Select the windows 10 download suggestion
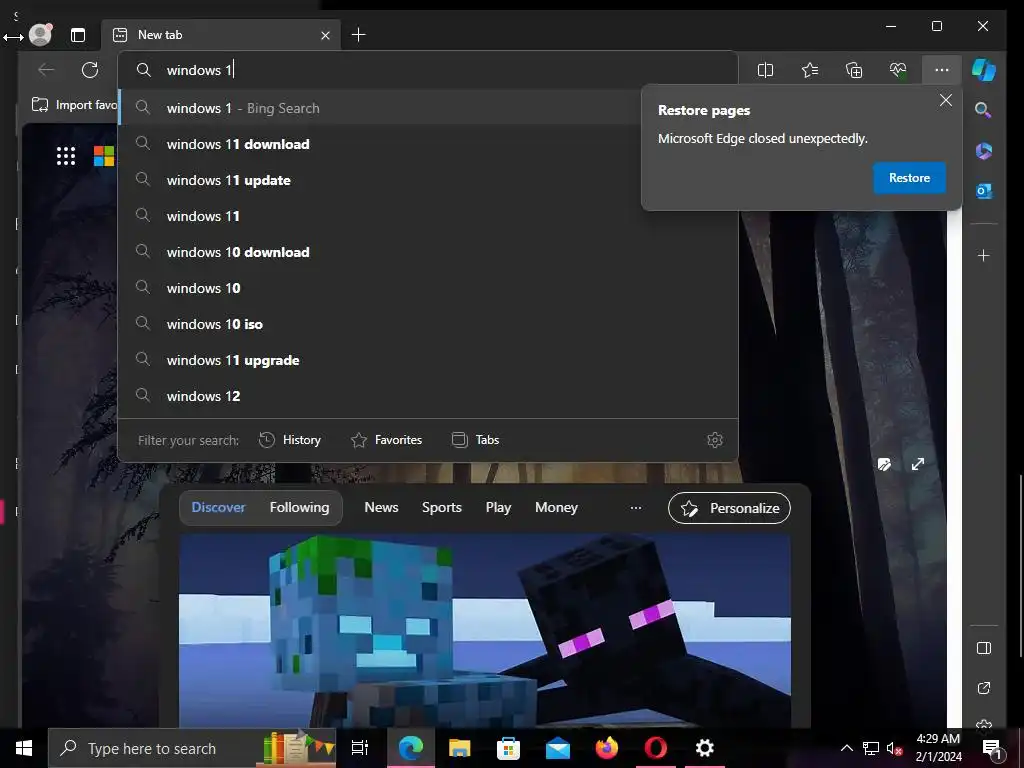Screen dimensions: 1024x768 [x=428, y=252]
